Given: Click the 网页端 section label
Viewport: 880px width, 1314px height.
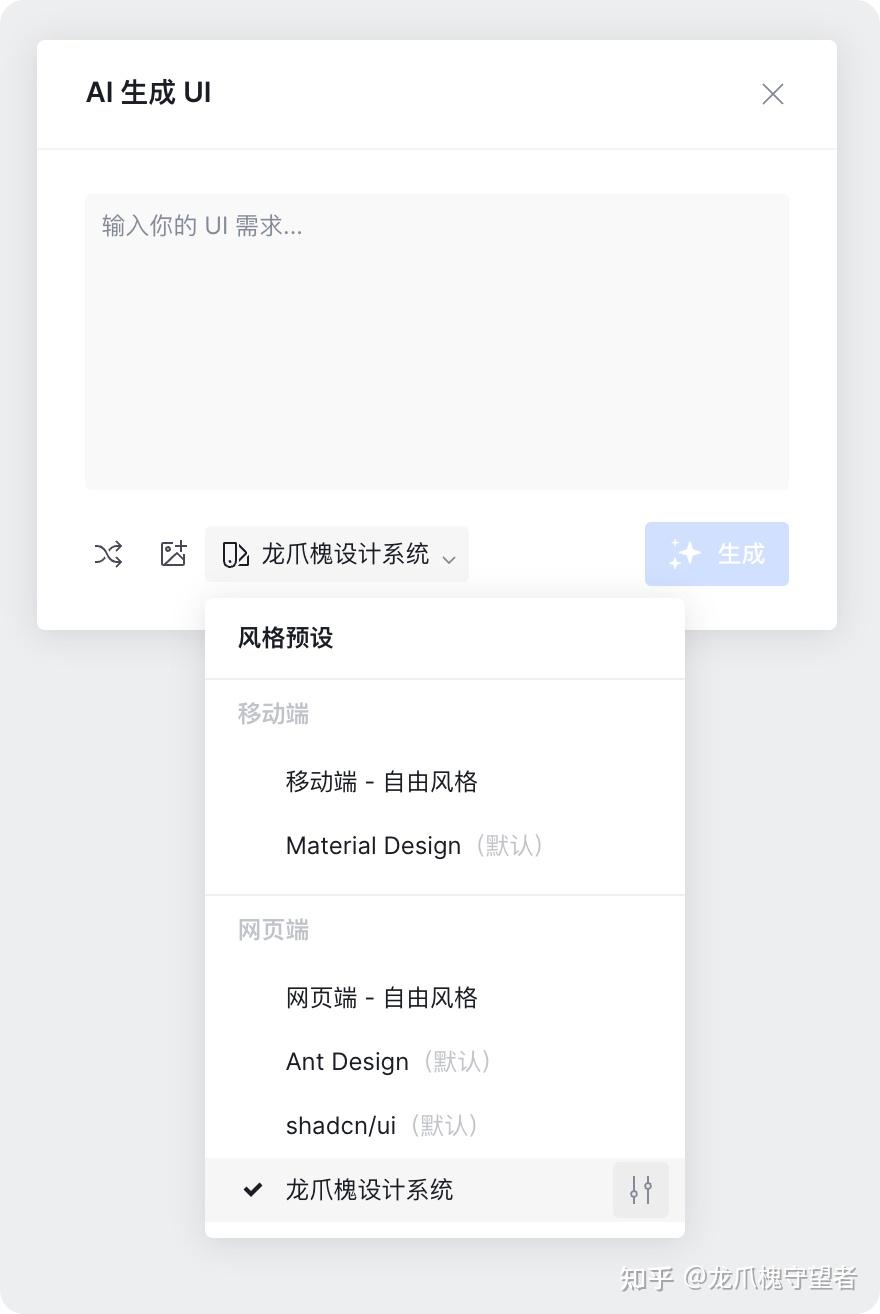Looking at the screenshot, I should click(x=273, y=930).
